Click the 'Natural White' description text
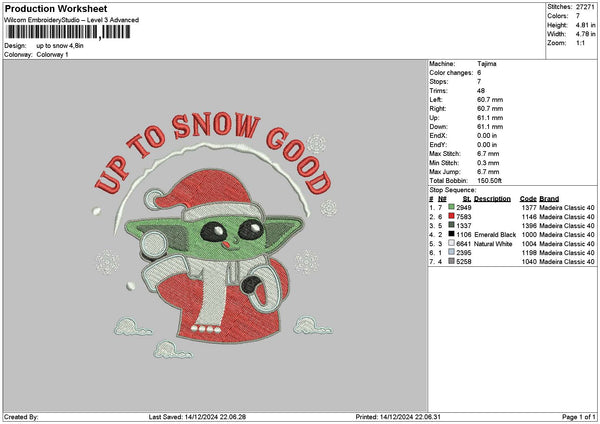600x424 pixels. pyautogui.click(x=493, y=244)
